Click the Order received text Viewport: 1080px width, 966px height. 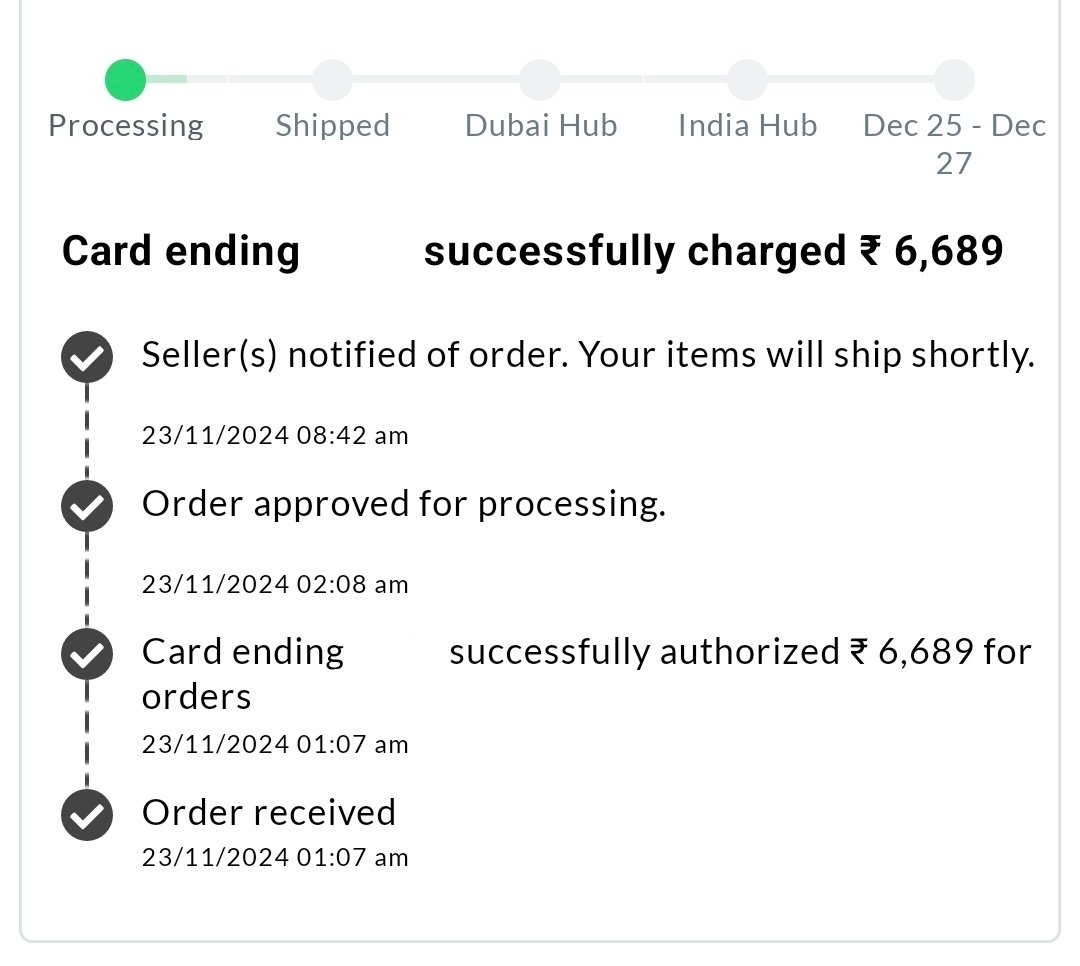tap(269, 812)
